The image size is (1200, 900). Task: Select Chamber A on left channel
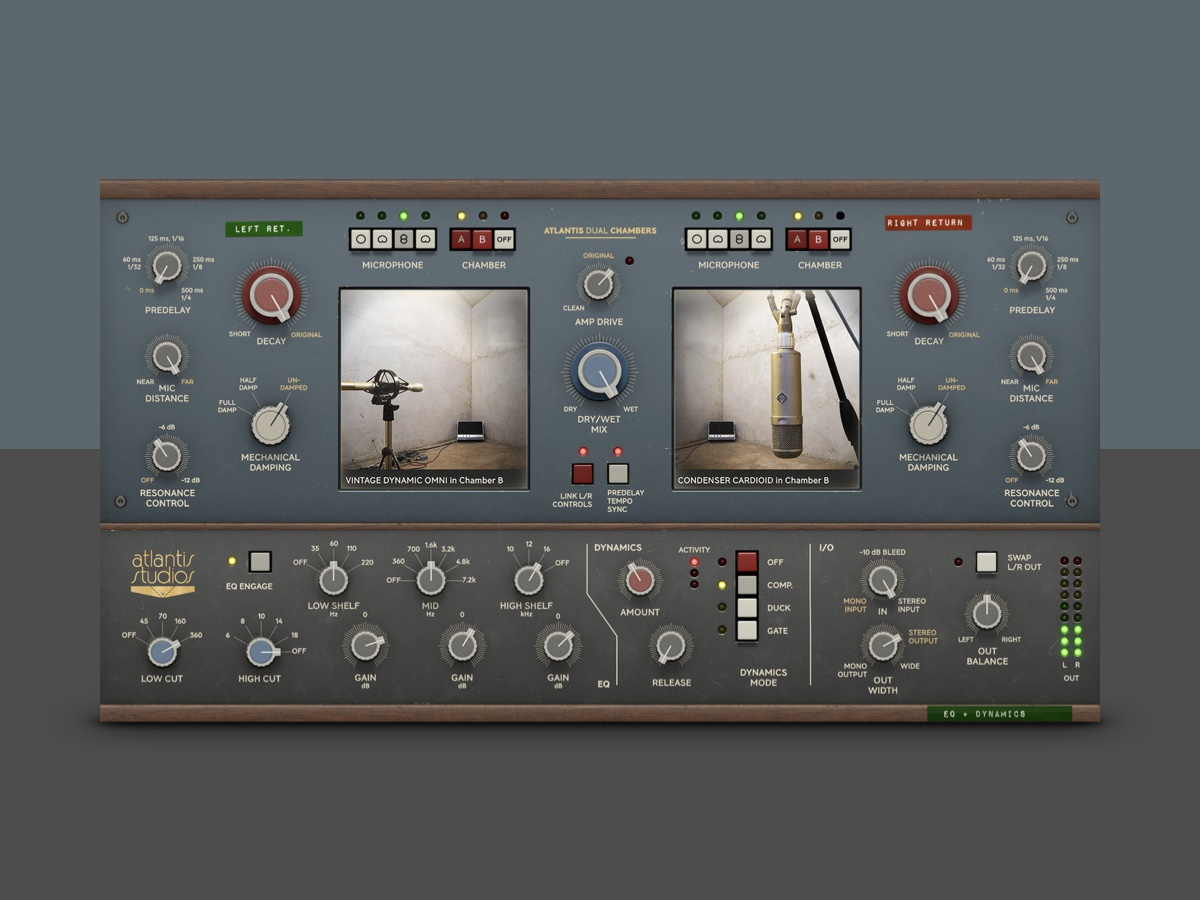point(461,239)
